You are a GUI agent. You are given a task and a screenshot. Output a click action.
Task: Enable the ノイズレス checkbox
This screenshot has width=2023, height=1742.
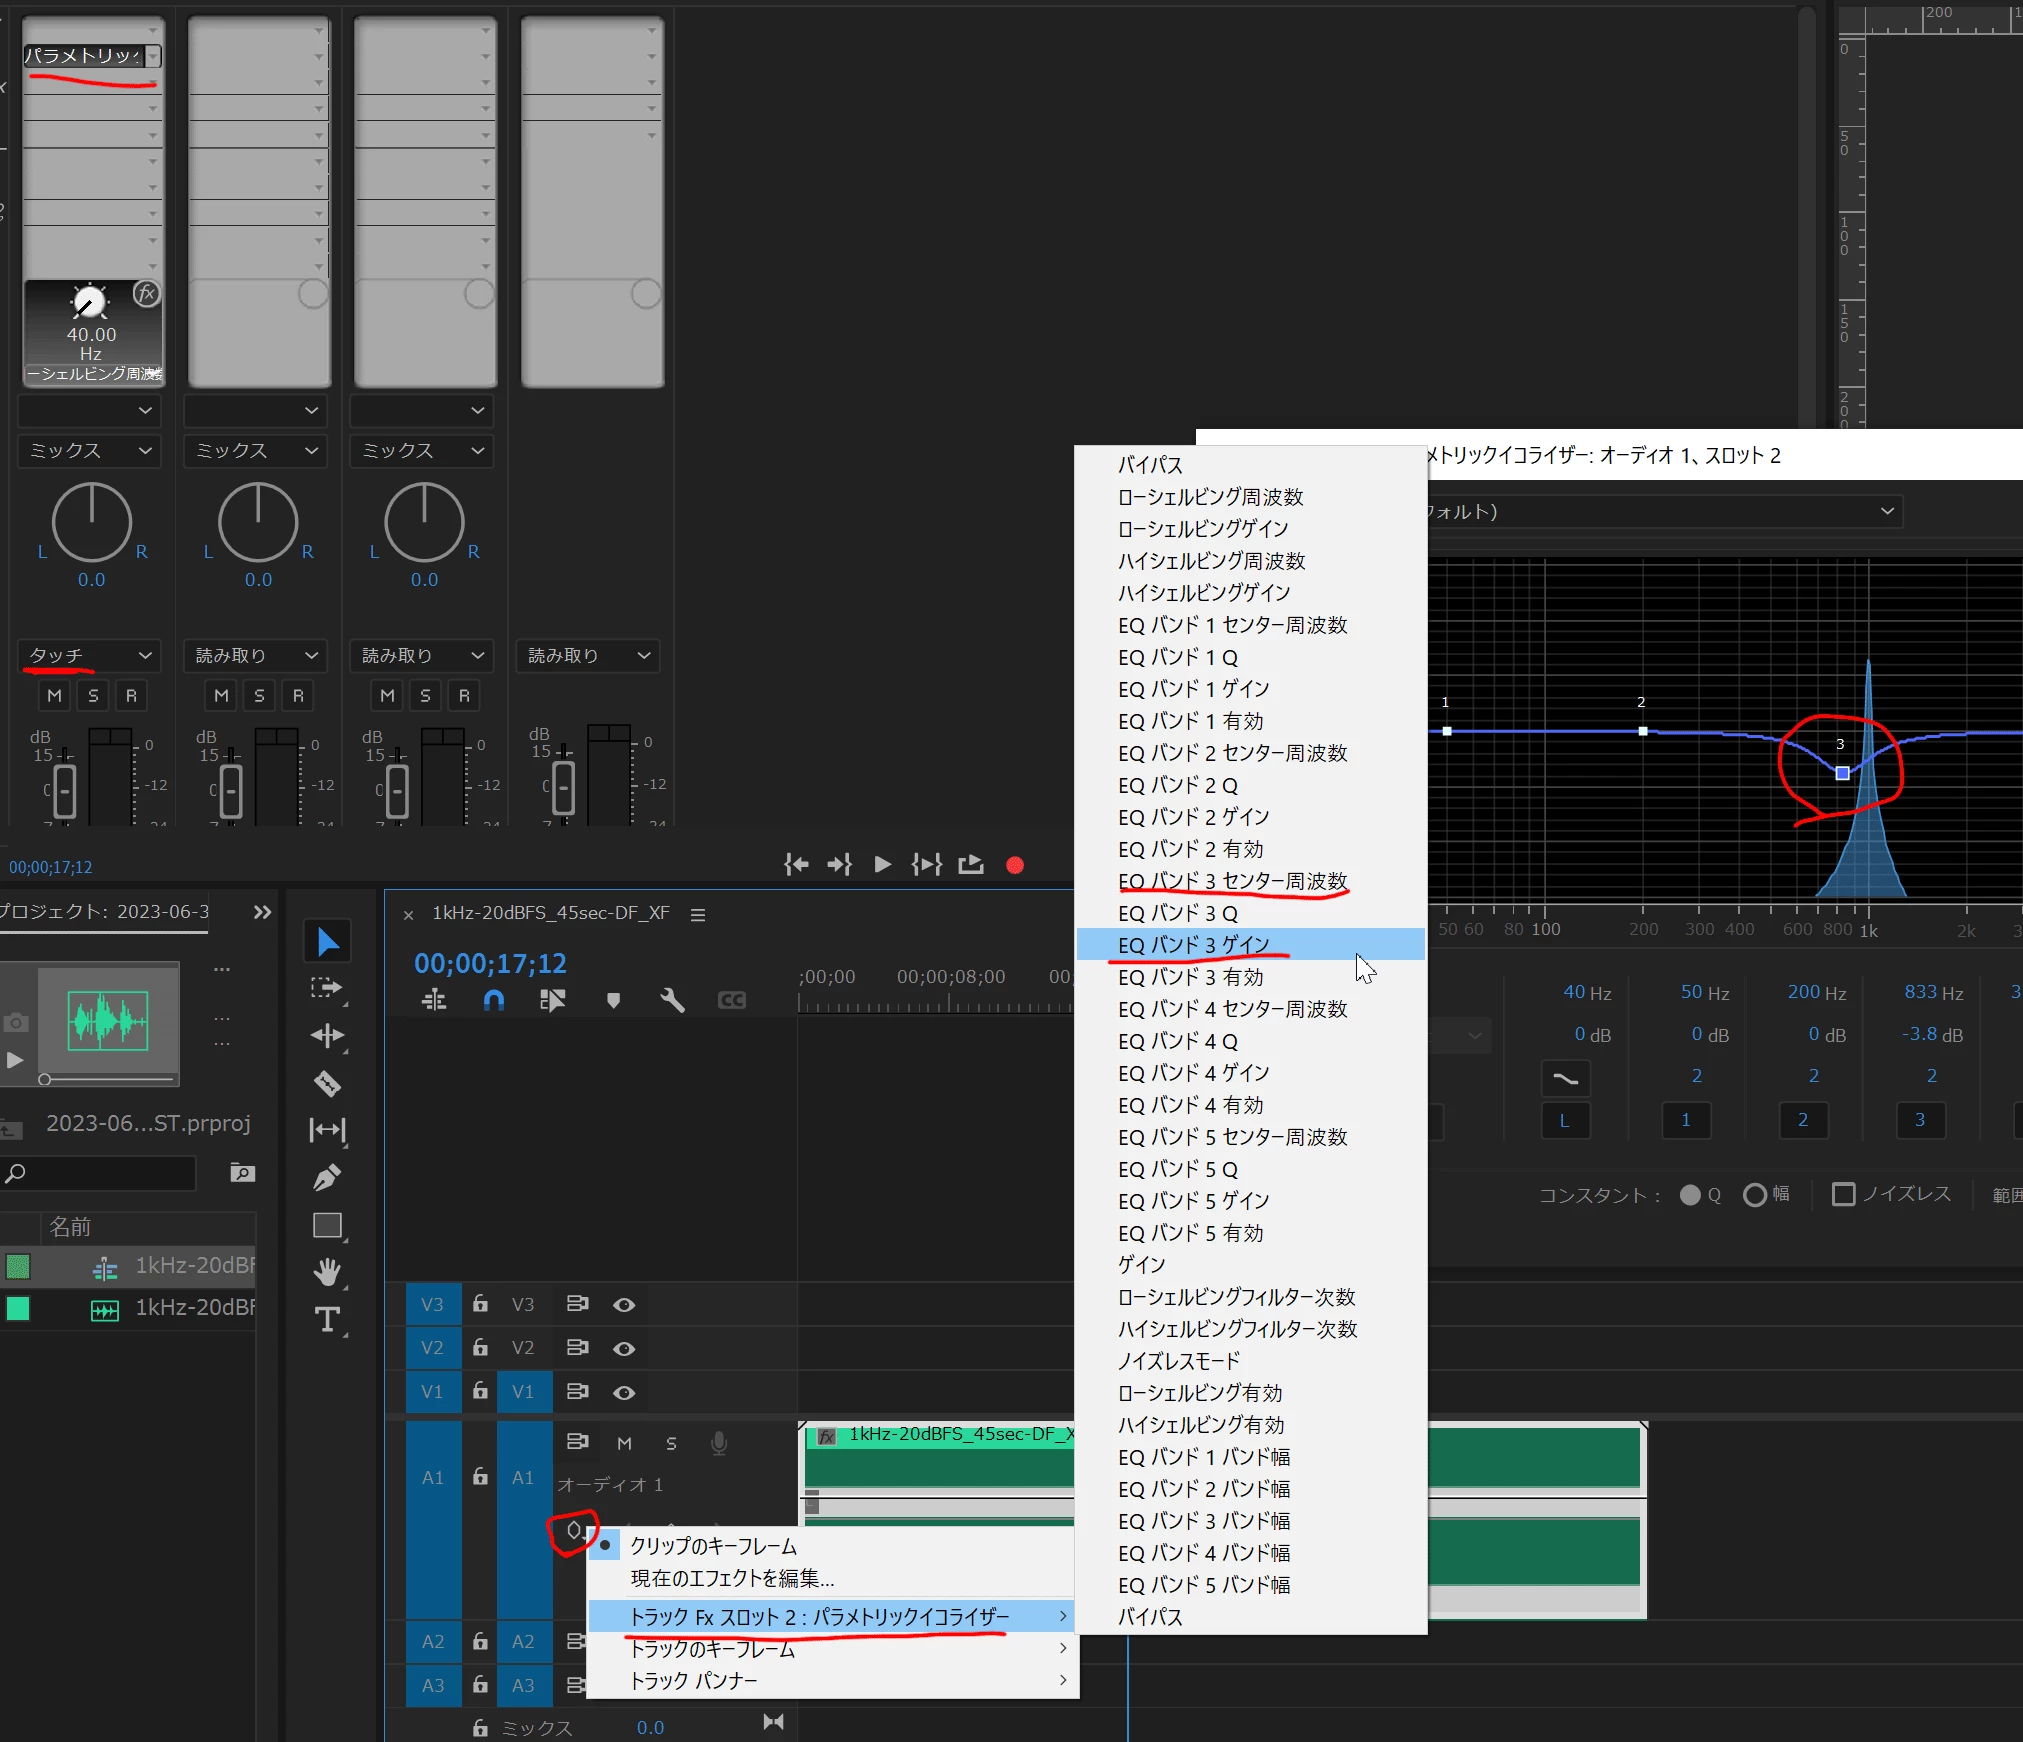[1843, 1194]
